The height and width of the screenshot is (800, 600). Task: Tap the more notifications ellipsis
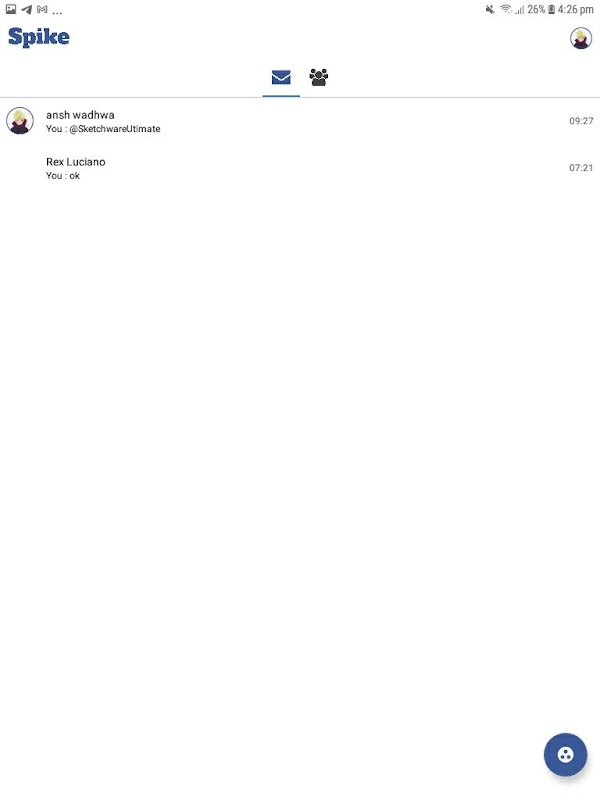57,12
